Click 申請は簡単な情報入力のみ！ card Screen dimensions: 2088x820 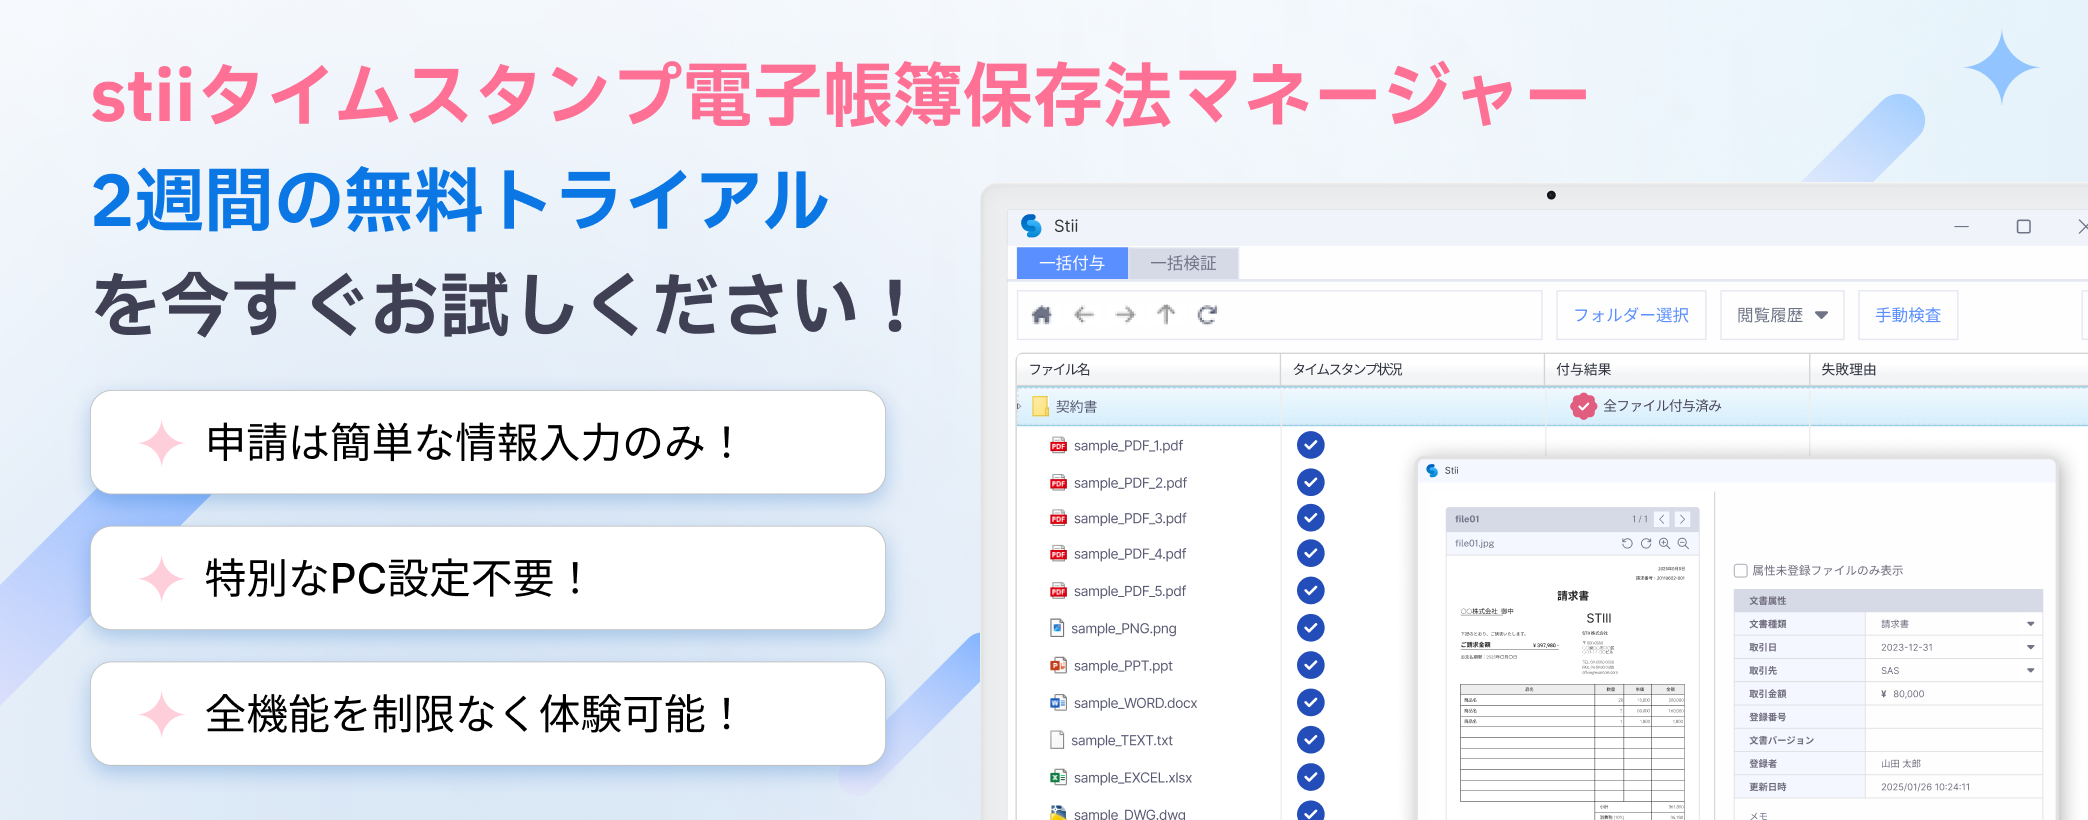tap(488, 442)
